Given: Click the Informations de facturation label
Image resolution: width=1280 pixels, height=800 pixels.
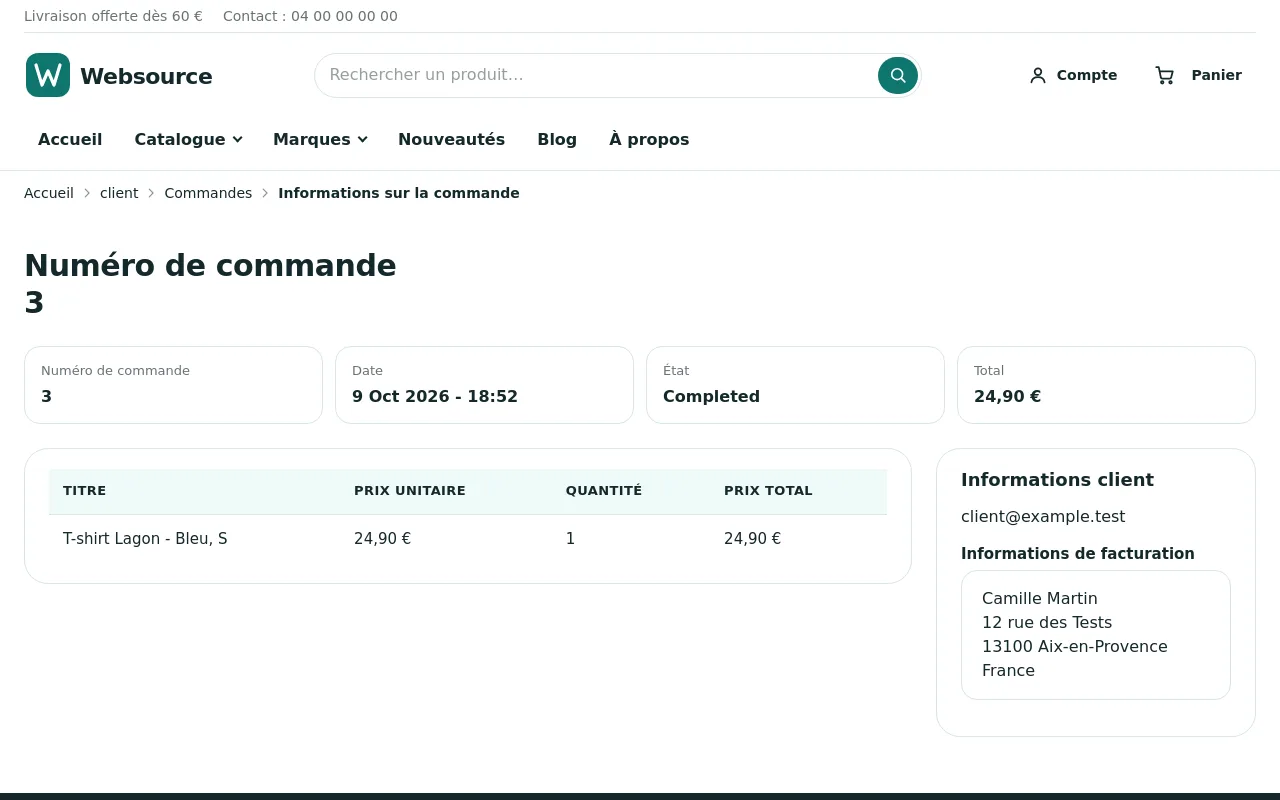Looking at the screenshot, I should click(x=1078, y=554).
